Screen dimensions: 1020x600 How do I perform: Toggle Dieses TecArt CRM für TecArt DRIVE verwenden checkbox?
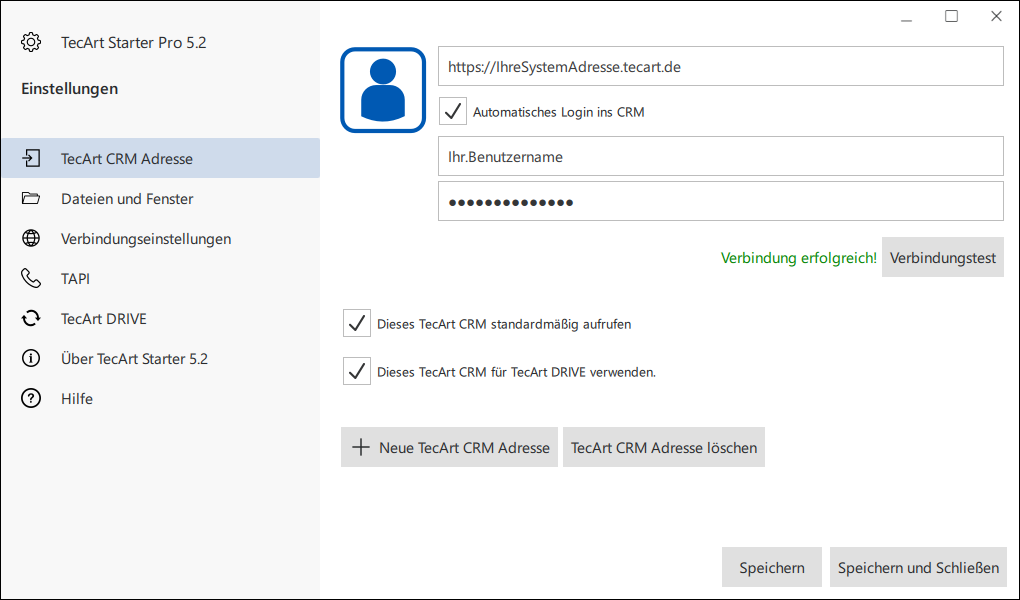coord(356,372)
